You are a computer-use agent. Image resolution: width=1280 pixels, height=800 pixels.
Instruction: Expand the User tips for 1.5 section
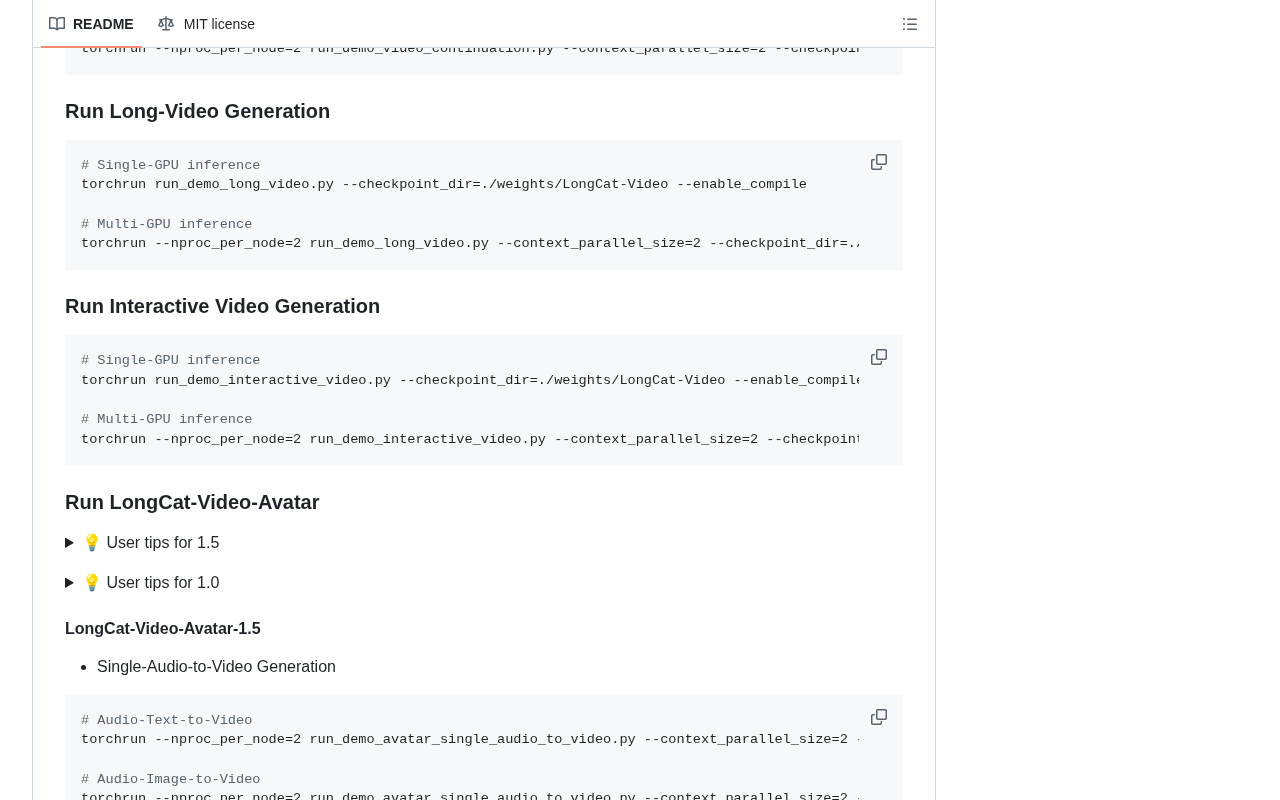pos(142,542)
